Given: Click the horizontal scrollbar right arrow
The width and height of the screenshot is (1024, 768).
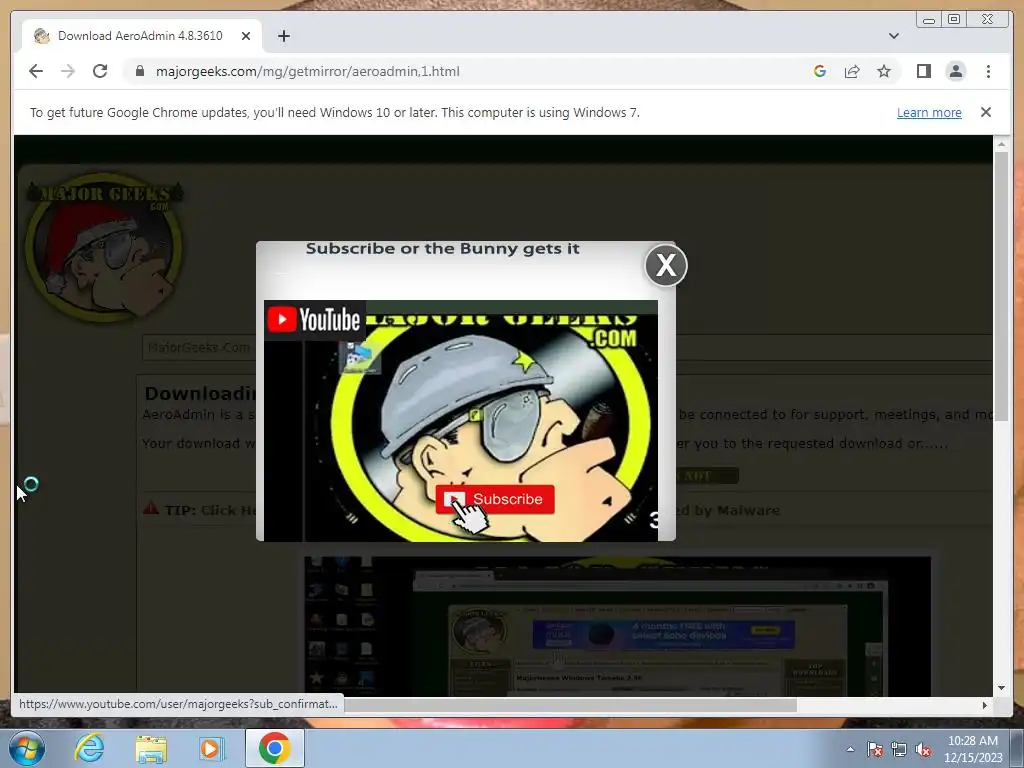Looking at the screenshot, I should click(x=985, y=705).
